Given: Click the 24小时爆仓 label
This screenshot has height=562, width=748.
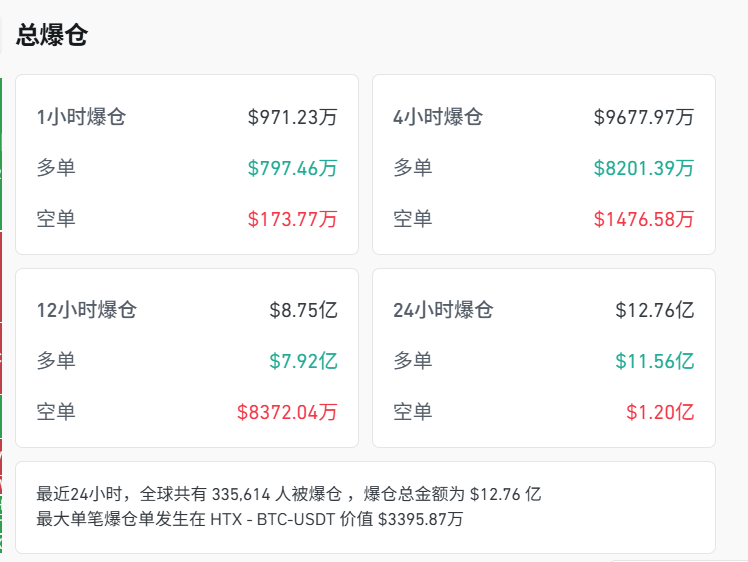Looking at the screenshot, I should click(444, 310).
